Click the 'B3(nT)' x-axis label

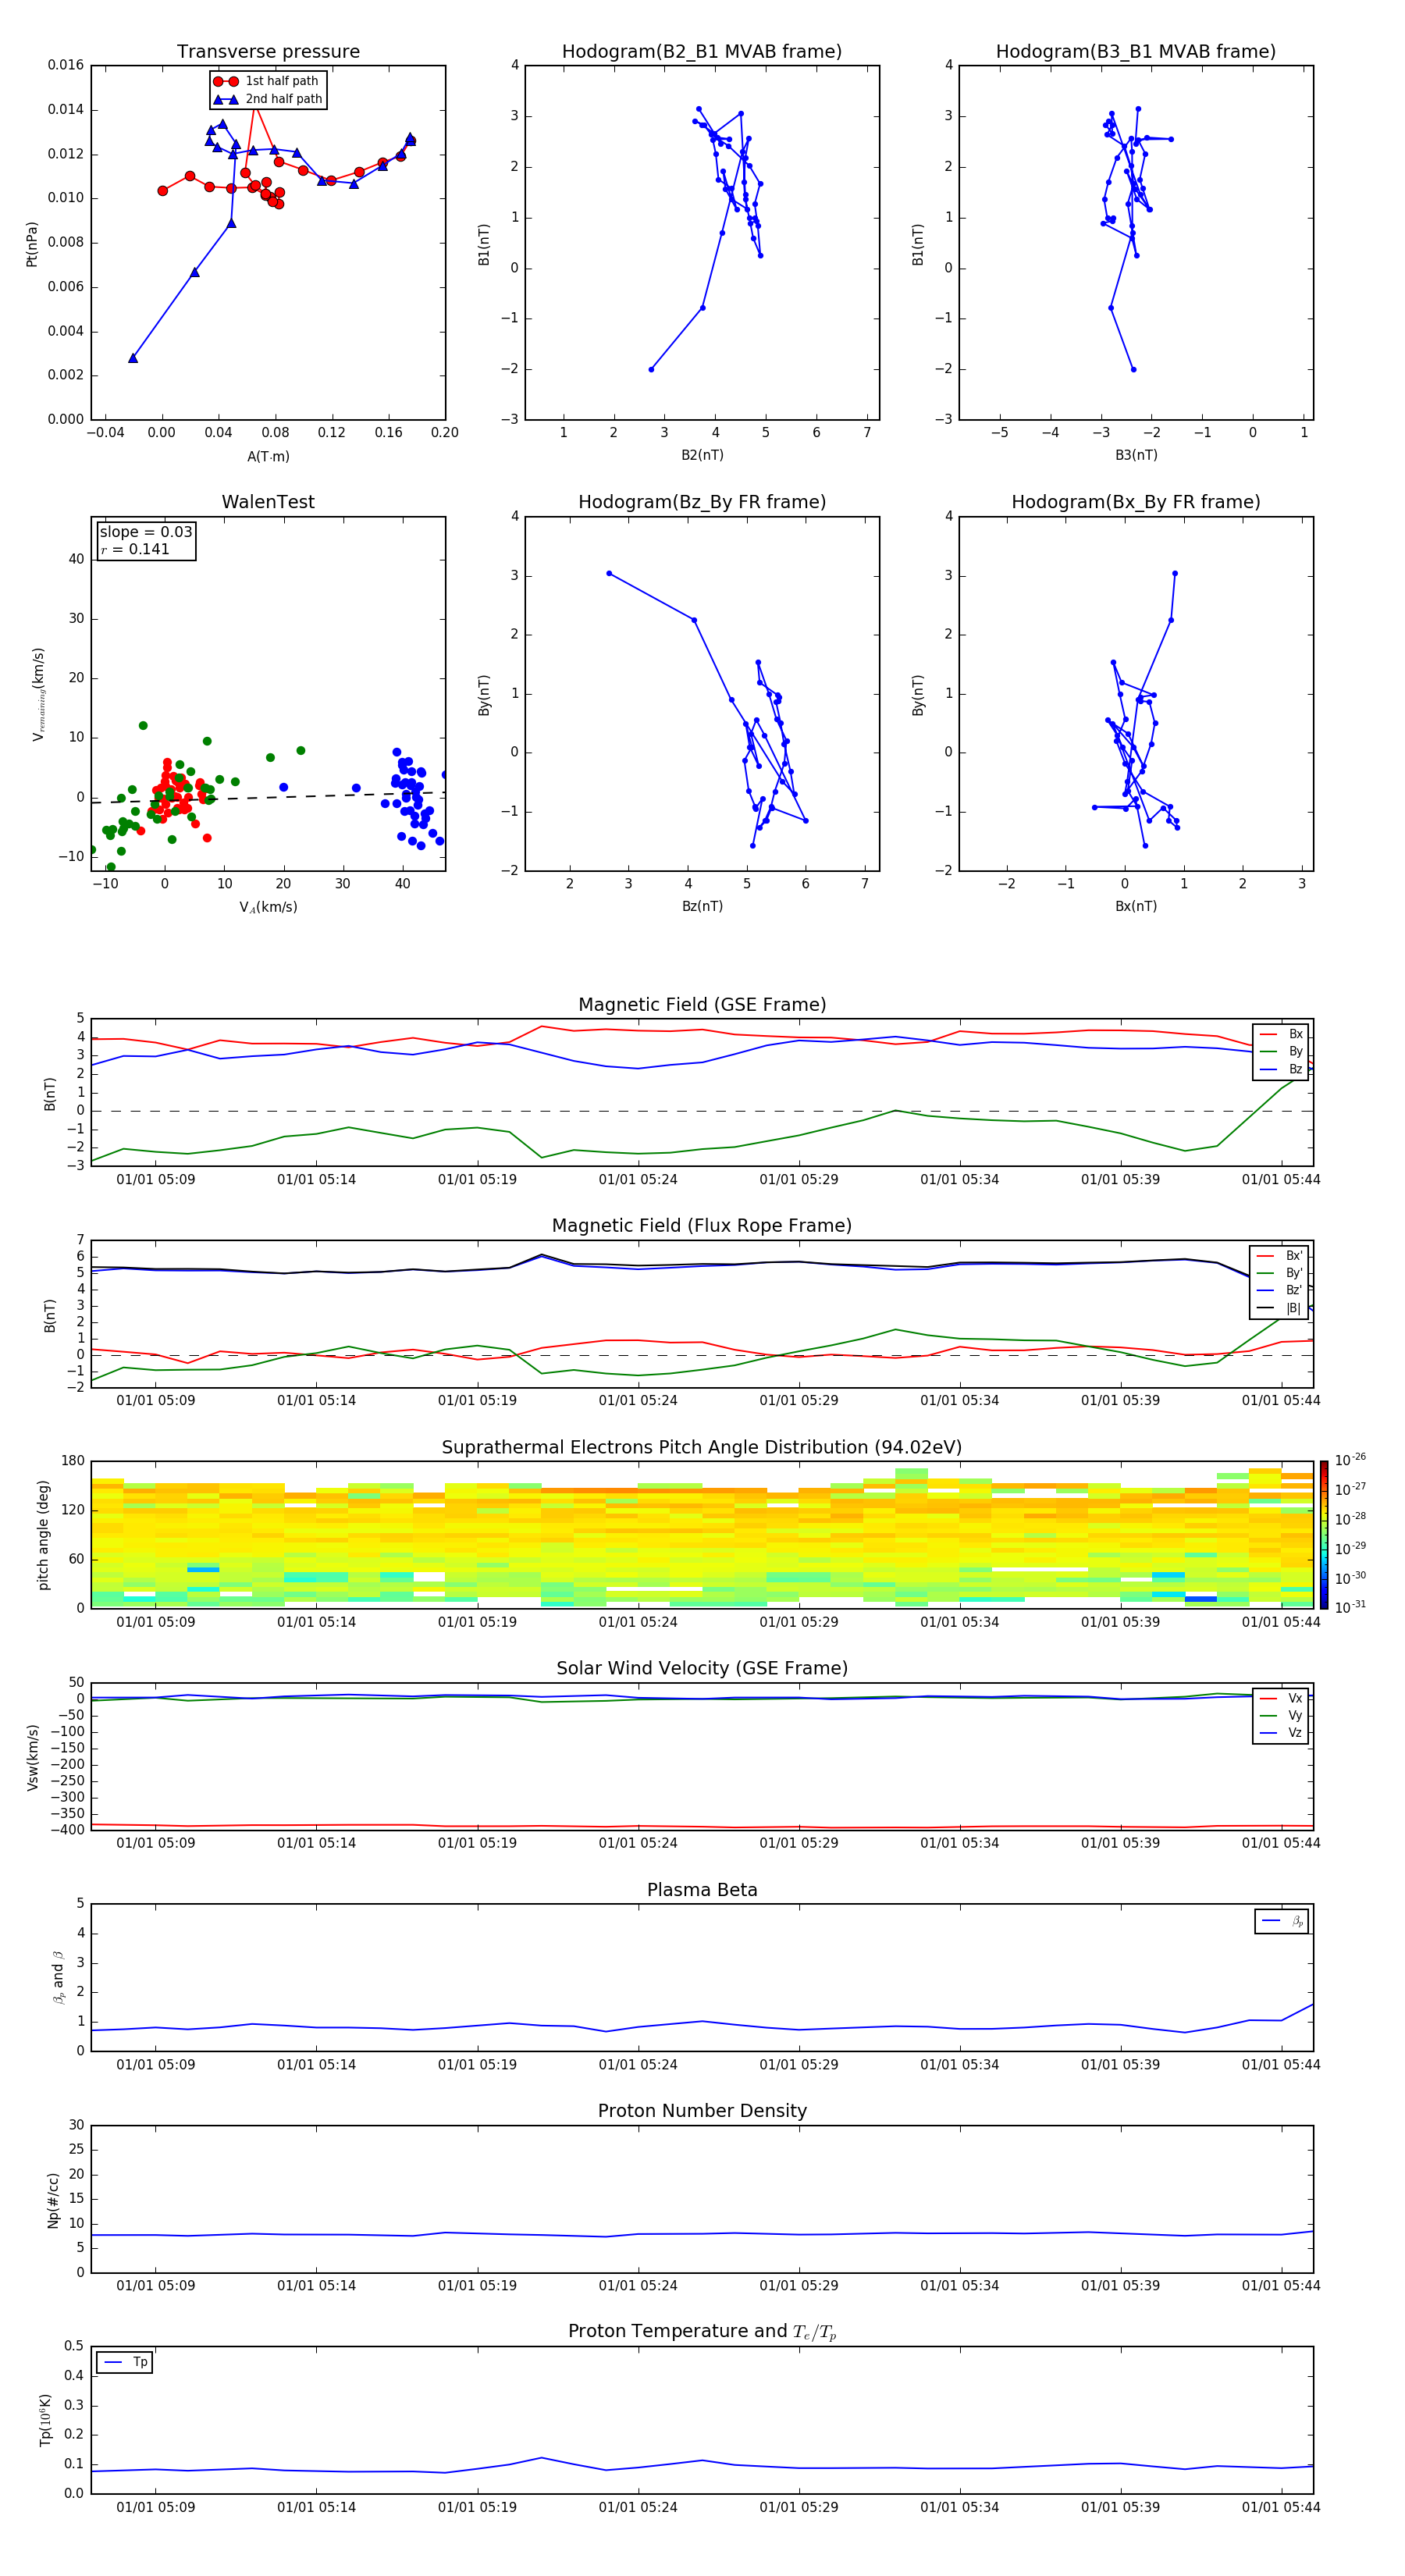point(1136,455)
